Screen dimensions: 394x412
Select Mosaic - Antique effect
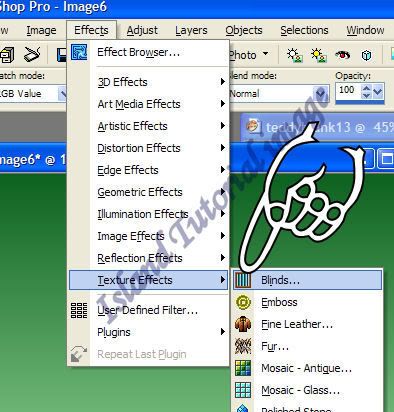[x=307, y=368]
